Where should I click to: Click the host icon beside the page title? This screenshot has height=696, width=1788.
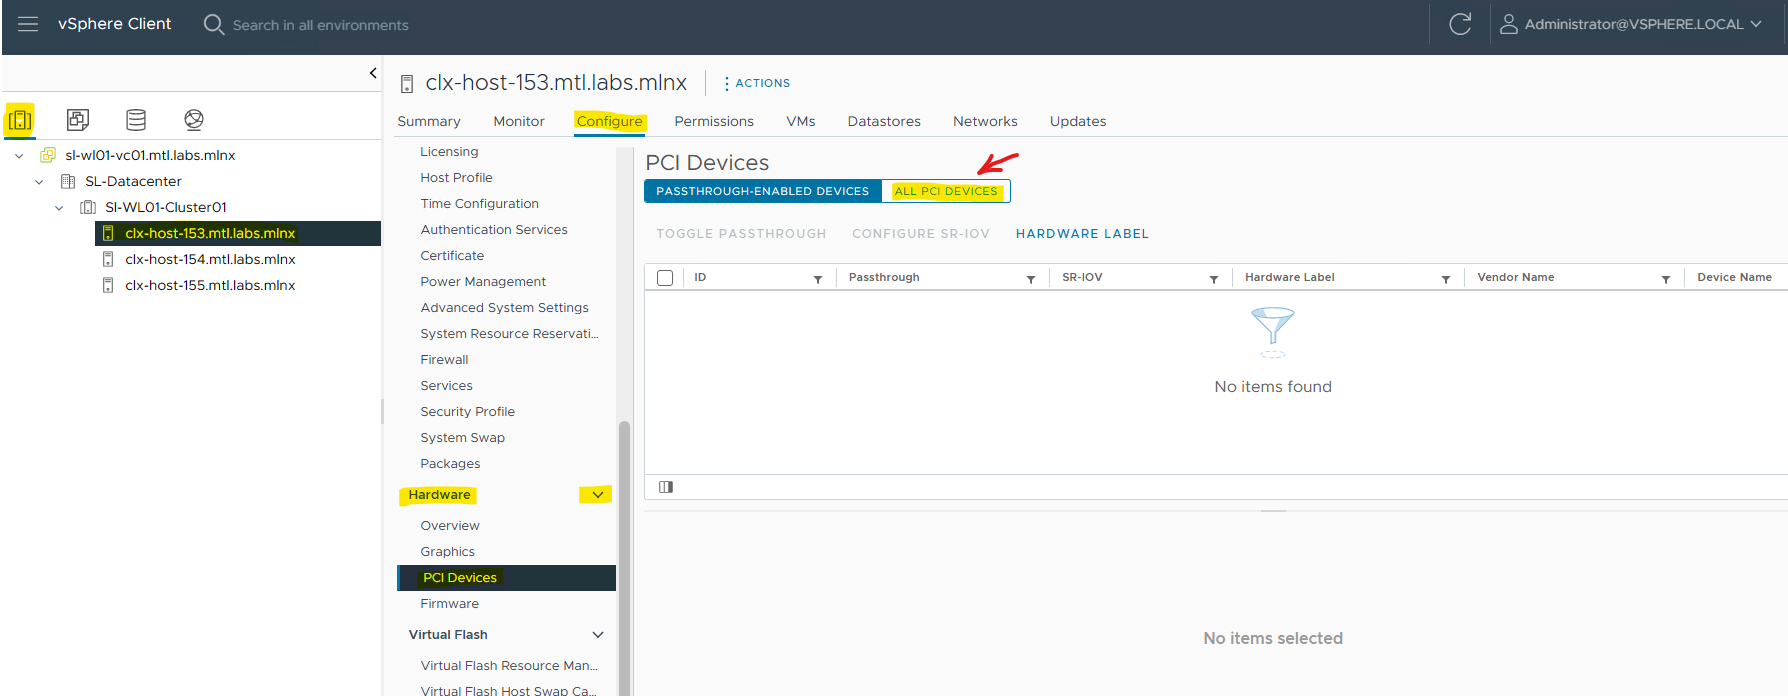407,84
